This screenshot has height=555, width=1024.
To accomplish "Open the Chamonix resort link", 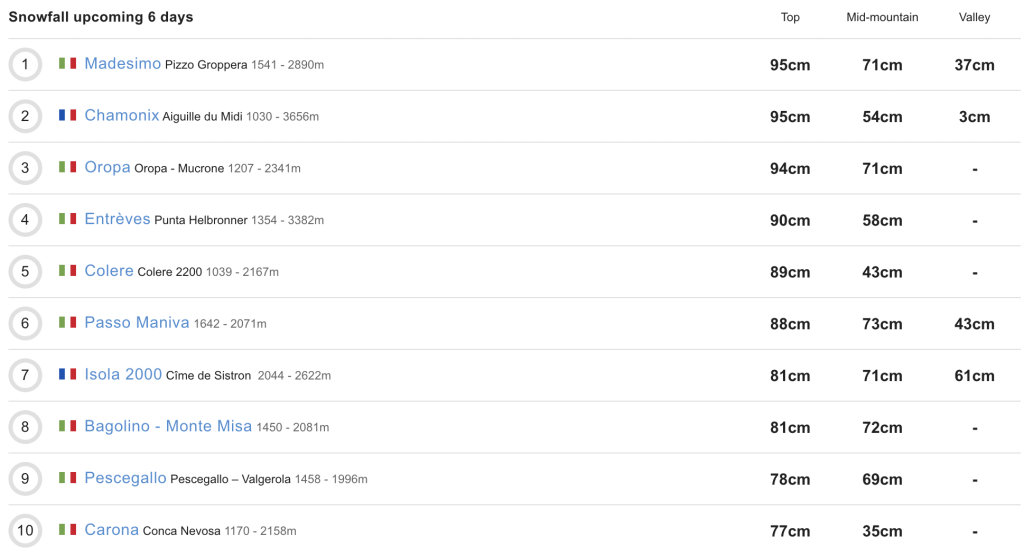I will [x=121, y=116].
